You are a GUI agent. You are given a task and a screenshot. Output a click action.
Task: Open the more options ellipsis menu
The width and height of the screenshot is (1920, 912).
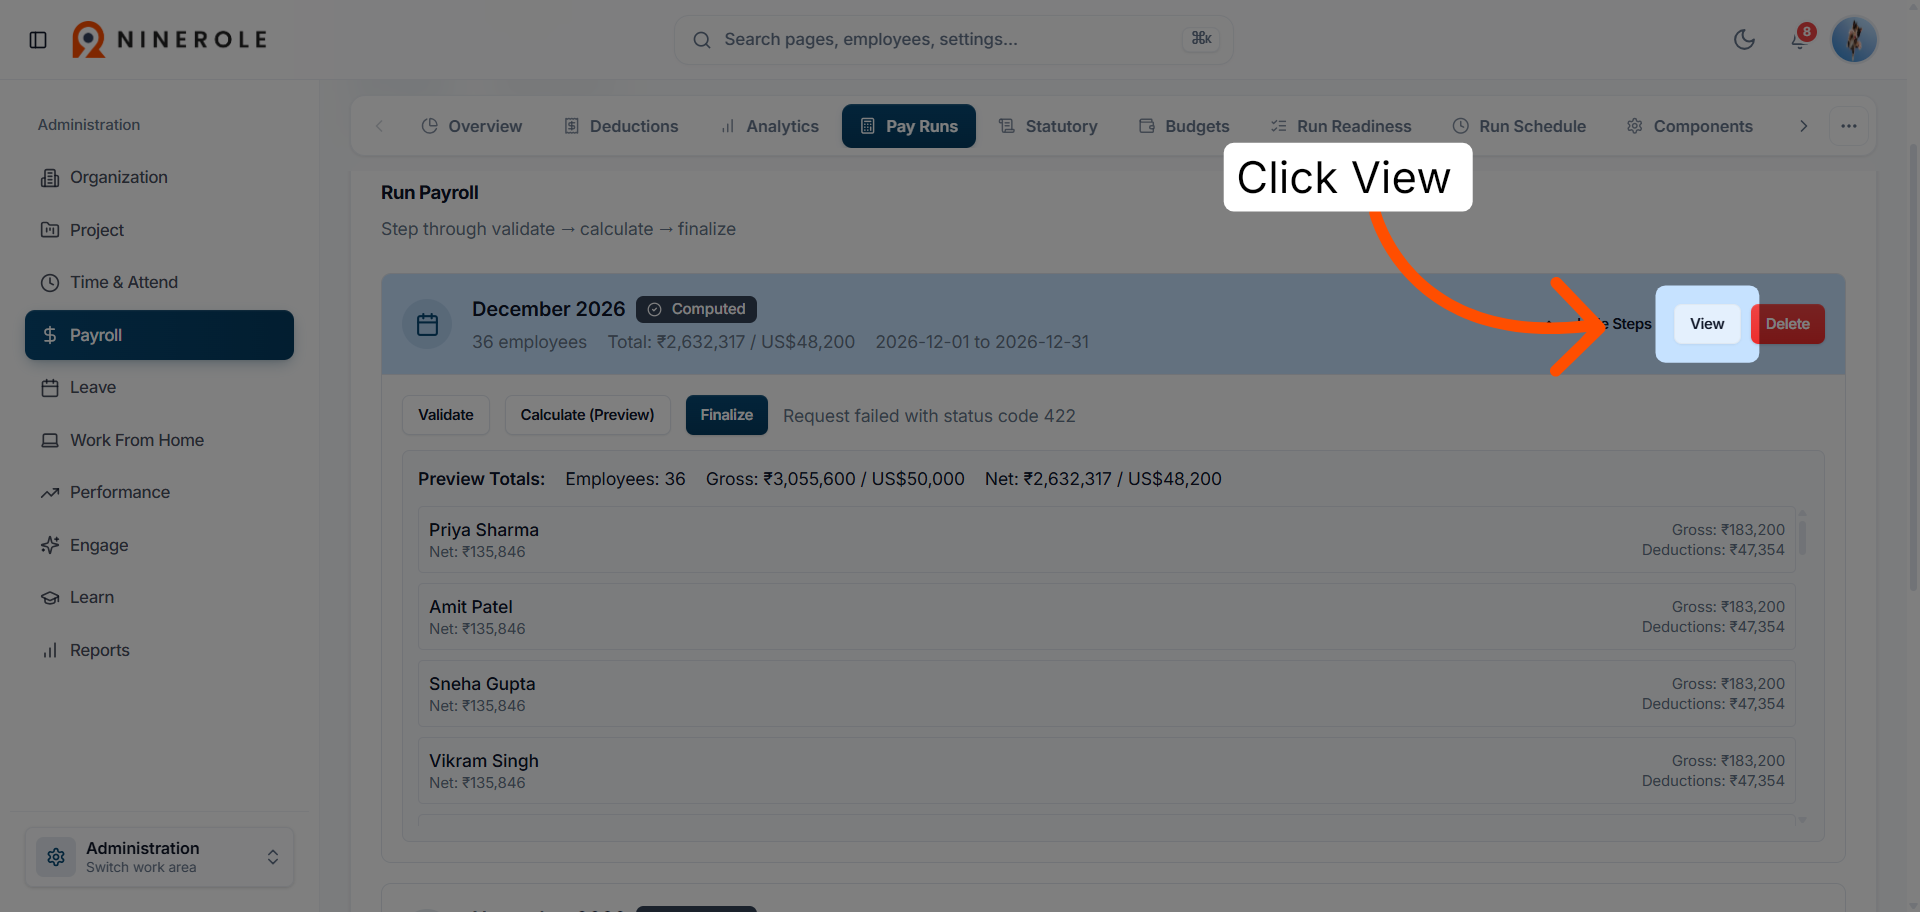point(1849,126)
